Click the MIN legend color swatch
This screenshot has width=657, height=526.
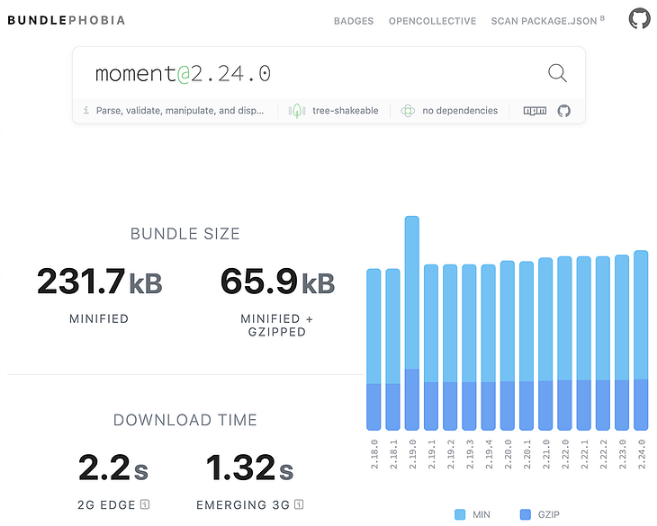(460, 514)
